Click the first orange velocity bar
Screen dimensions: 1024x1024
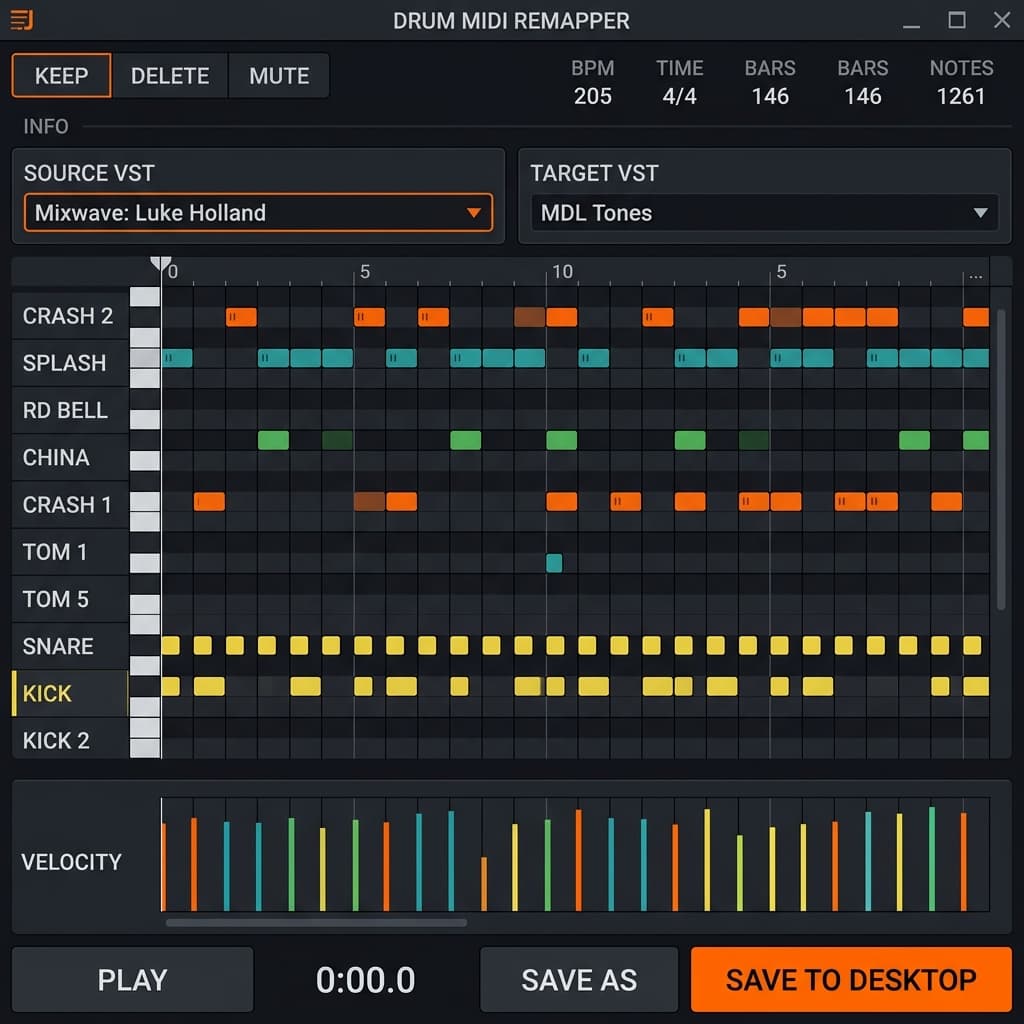[x=163, y=867]
